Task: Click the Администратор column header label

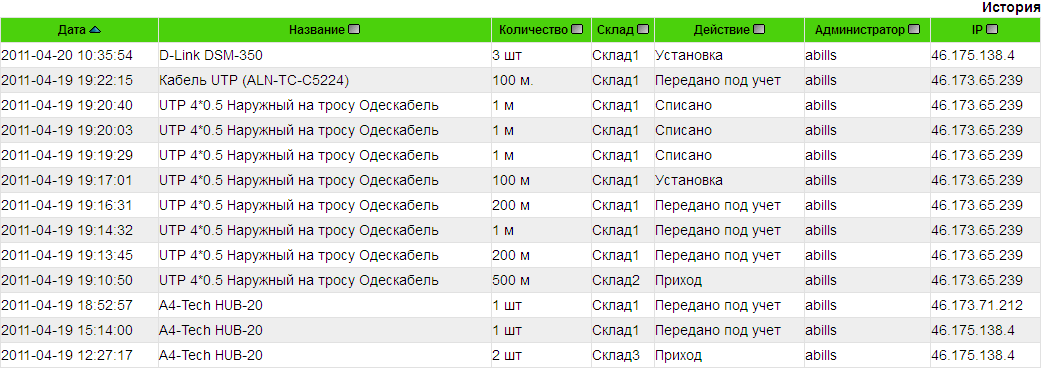Action: pyautogui.click(x=860, y=30)
